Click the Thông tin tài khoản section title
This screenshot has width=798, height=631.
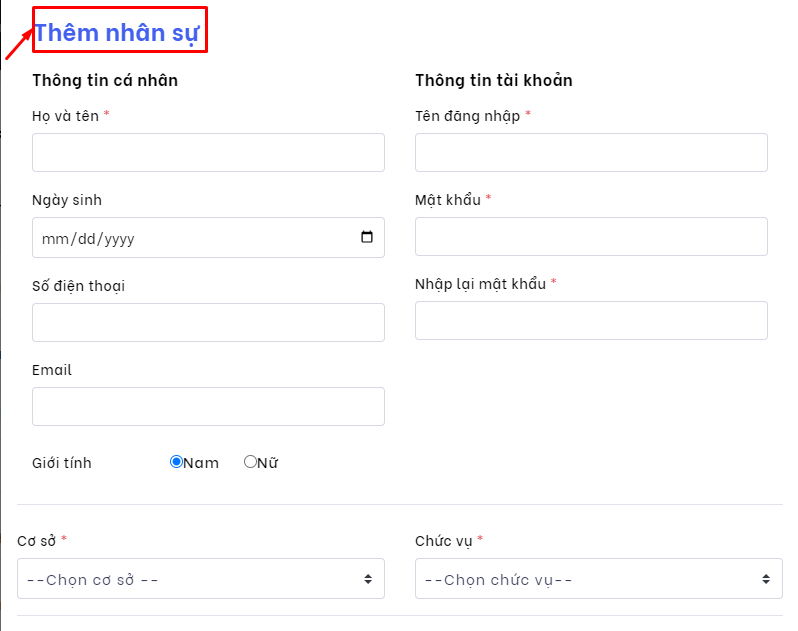tap(494, 80)
